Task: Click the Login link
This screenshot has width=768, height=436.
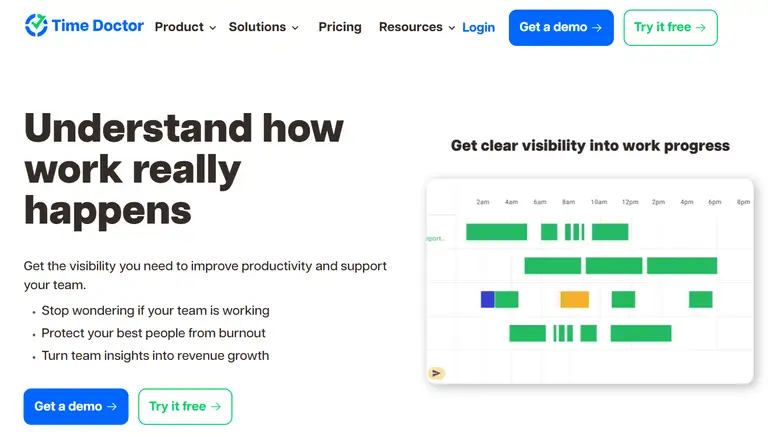Action: pos(478,27)
